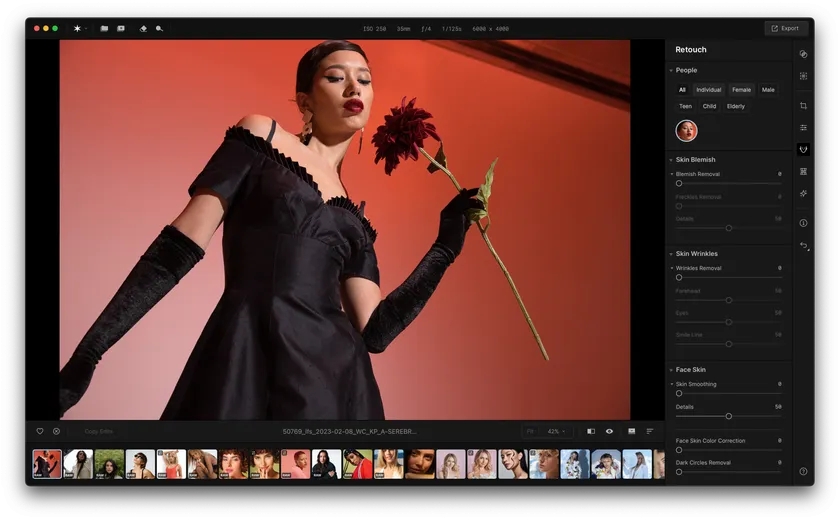Mark photo as favorite with heart icon
This screenshot has height=520, width=840.
pos(40,431)
